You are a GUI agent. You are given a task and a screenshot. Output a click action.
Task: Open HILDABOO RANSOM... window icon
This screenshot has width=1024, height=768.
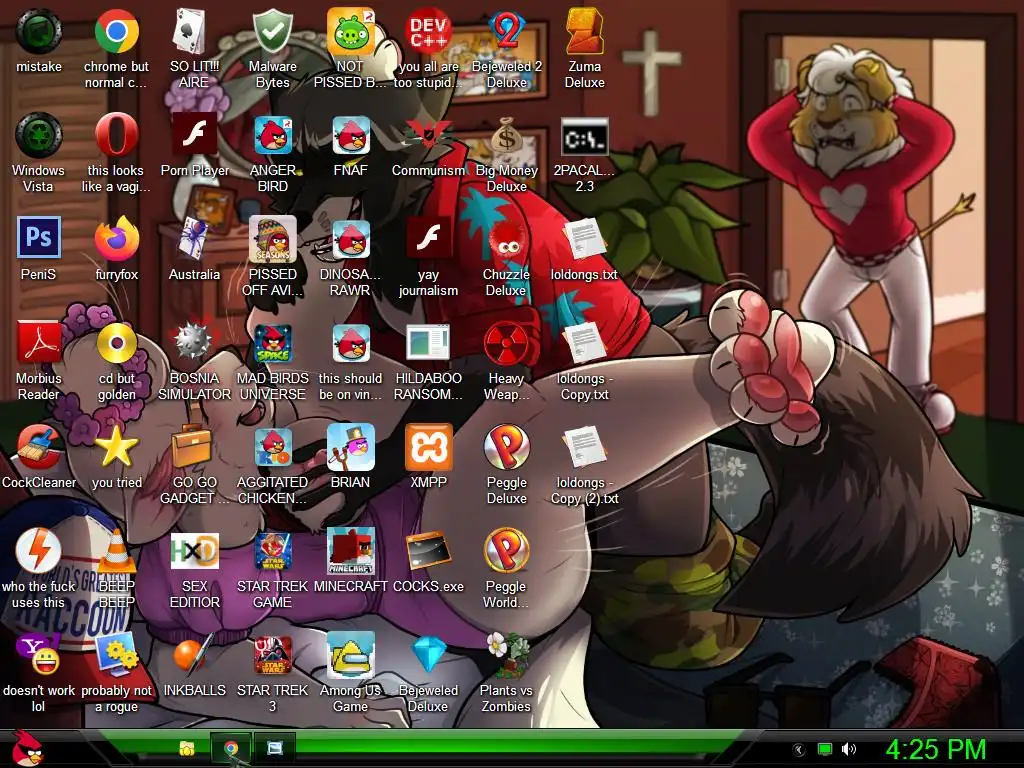click(x=428, y=343)
